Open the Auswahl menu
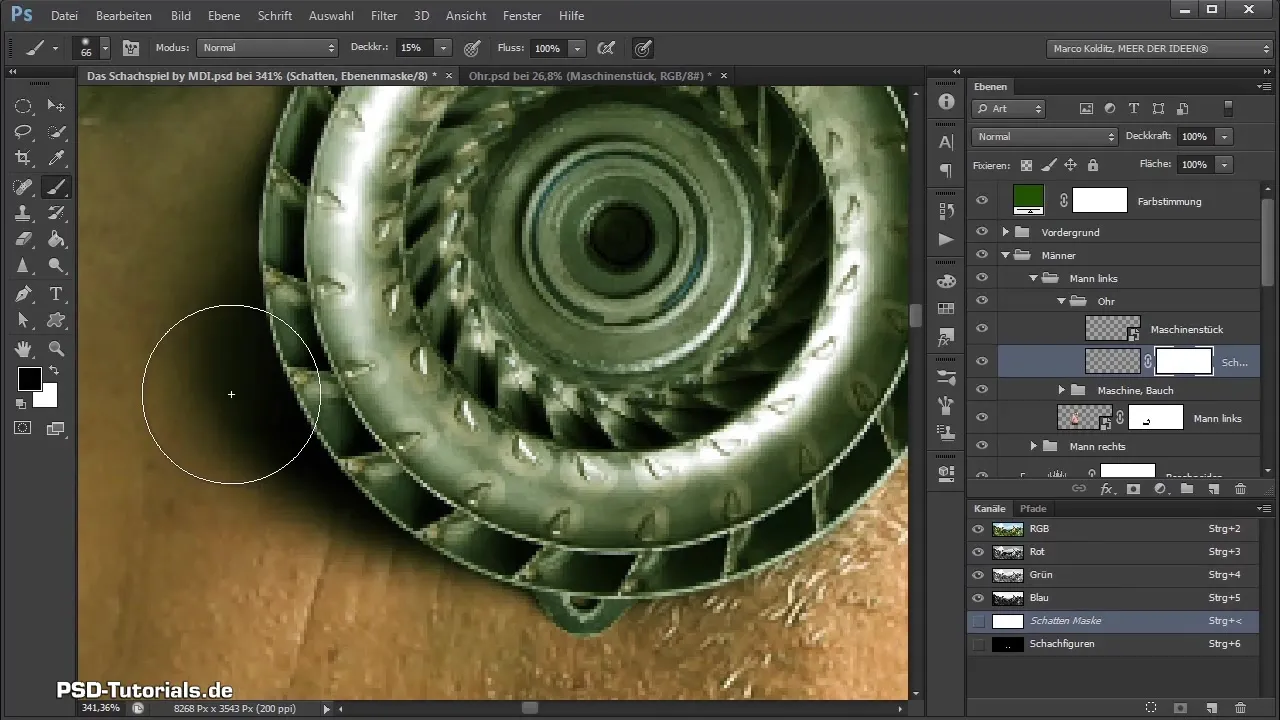The width and height of the screenshot is (1280, 720). [331, 16]
